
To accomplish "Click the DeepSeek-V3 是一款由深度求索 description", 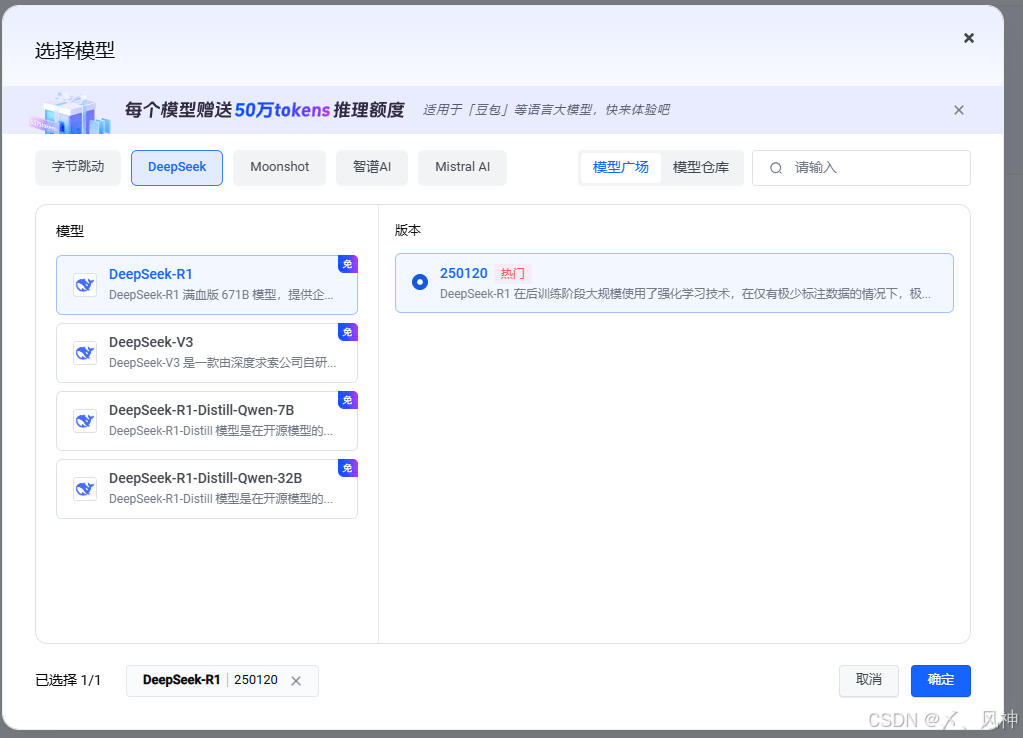I will tap(222, 363).
